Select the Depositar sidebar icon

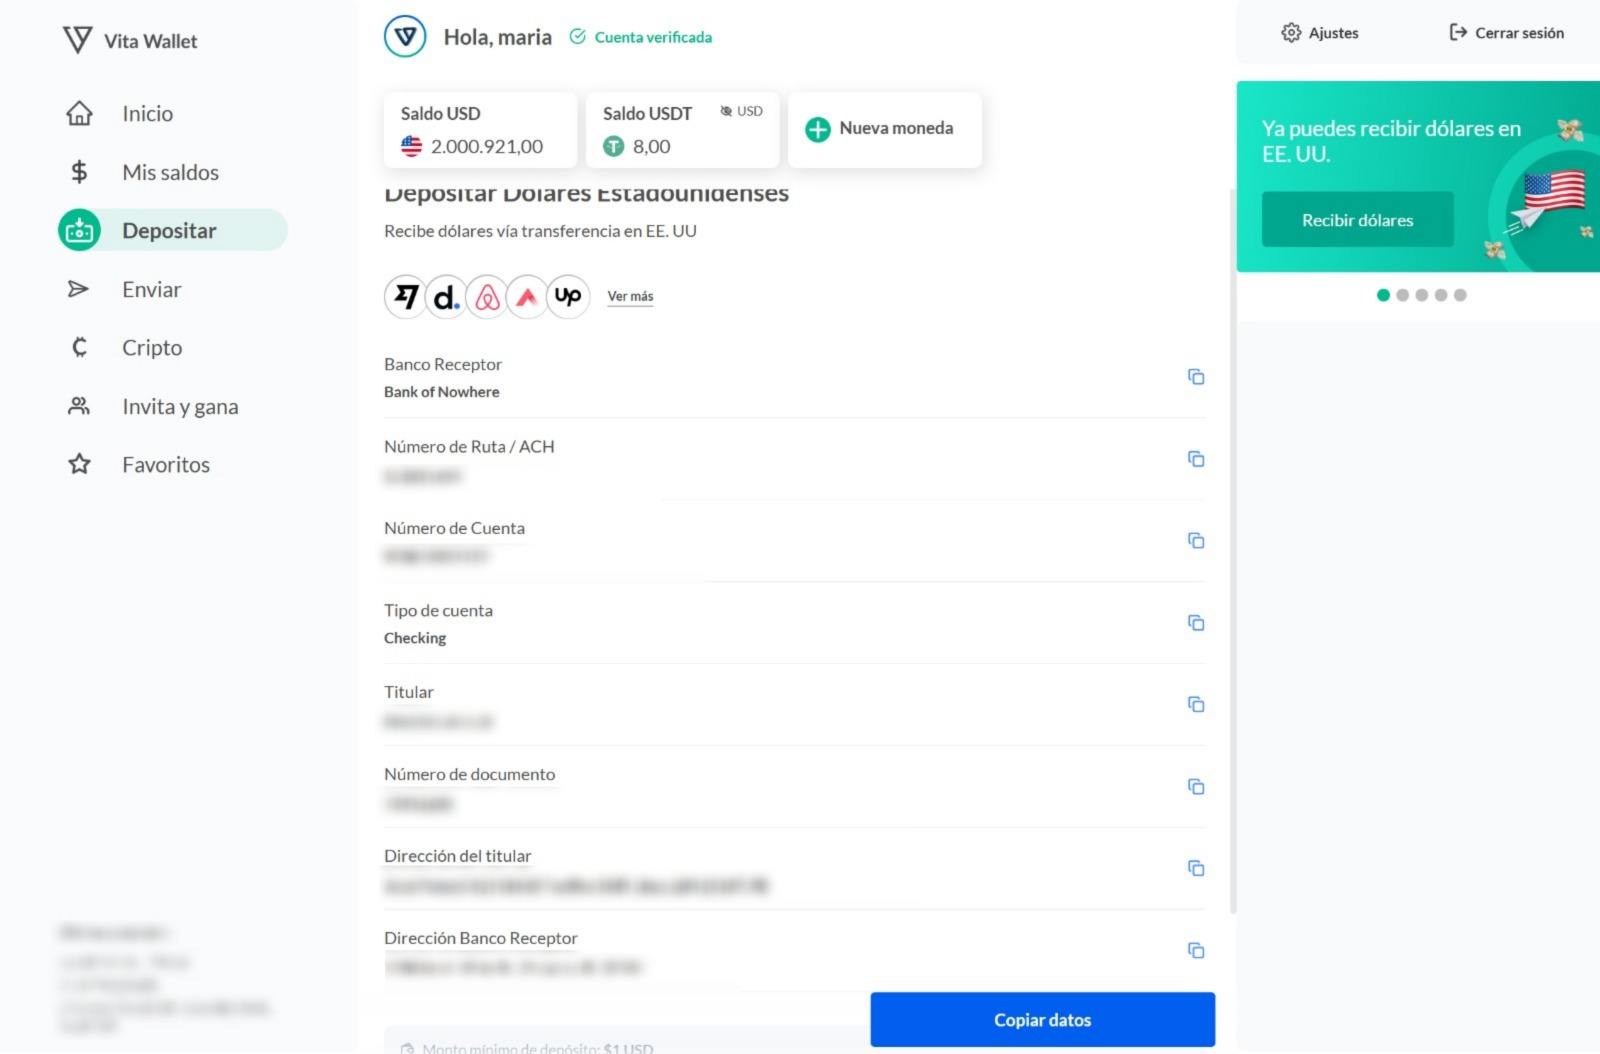coord(78,229)
